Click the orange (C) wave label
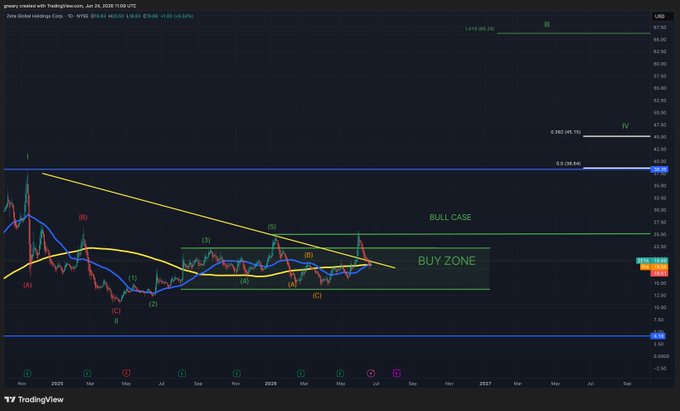680x411 pixels. (317, 295)
